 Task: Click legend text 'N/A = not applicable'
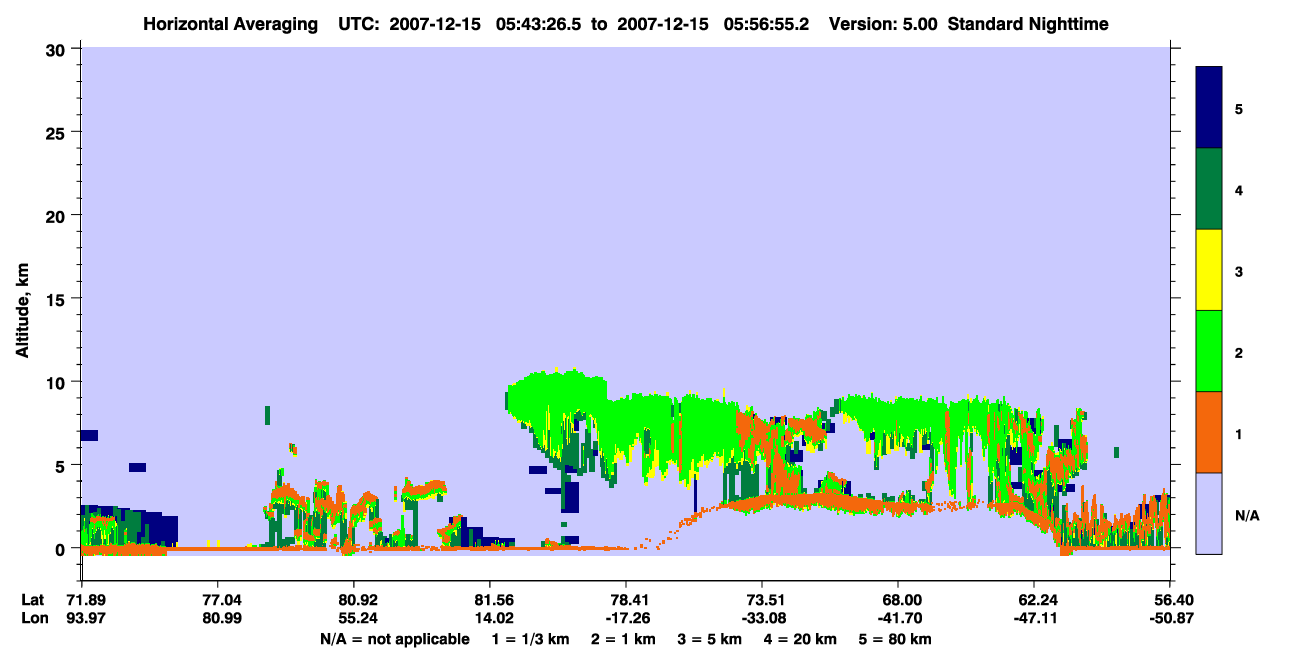point(394,639)
